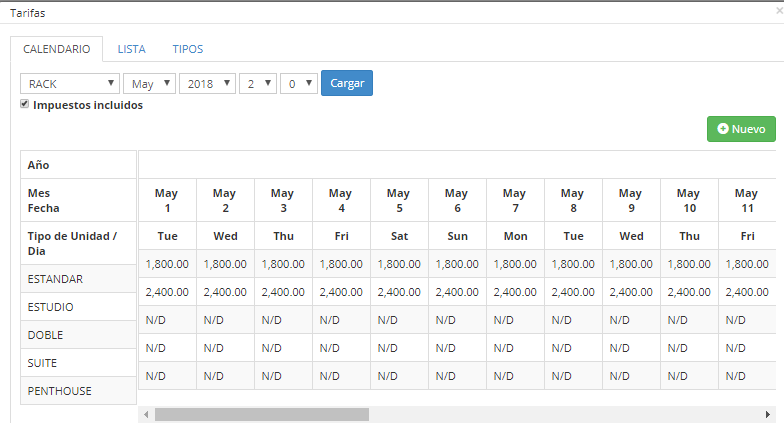Click the horizontal scrollbar right arrow

point(767,414)
